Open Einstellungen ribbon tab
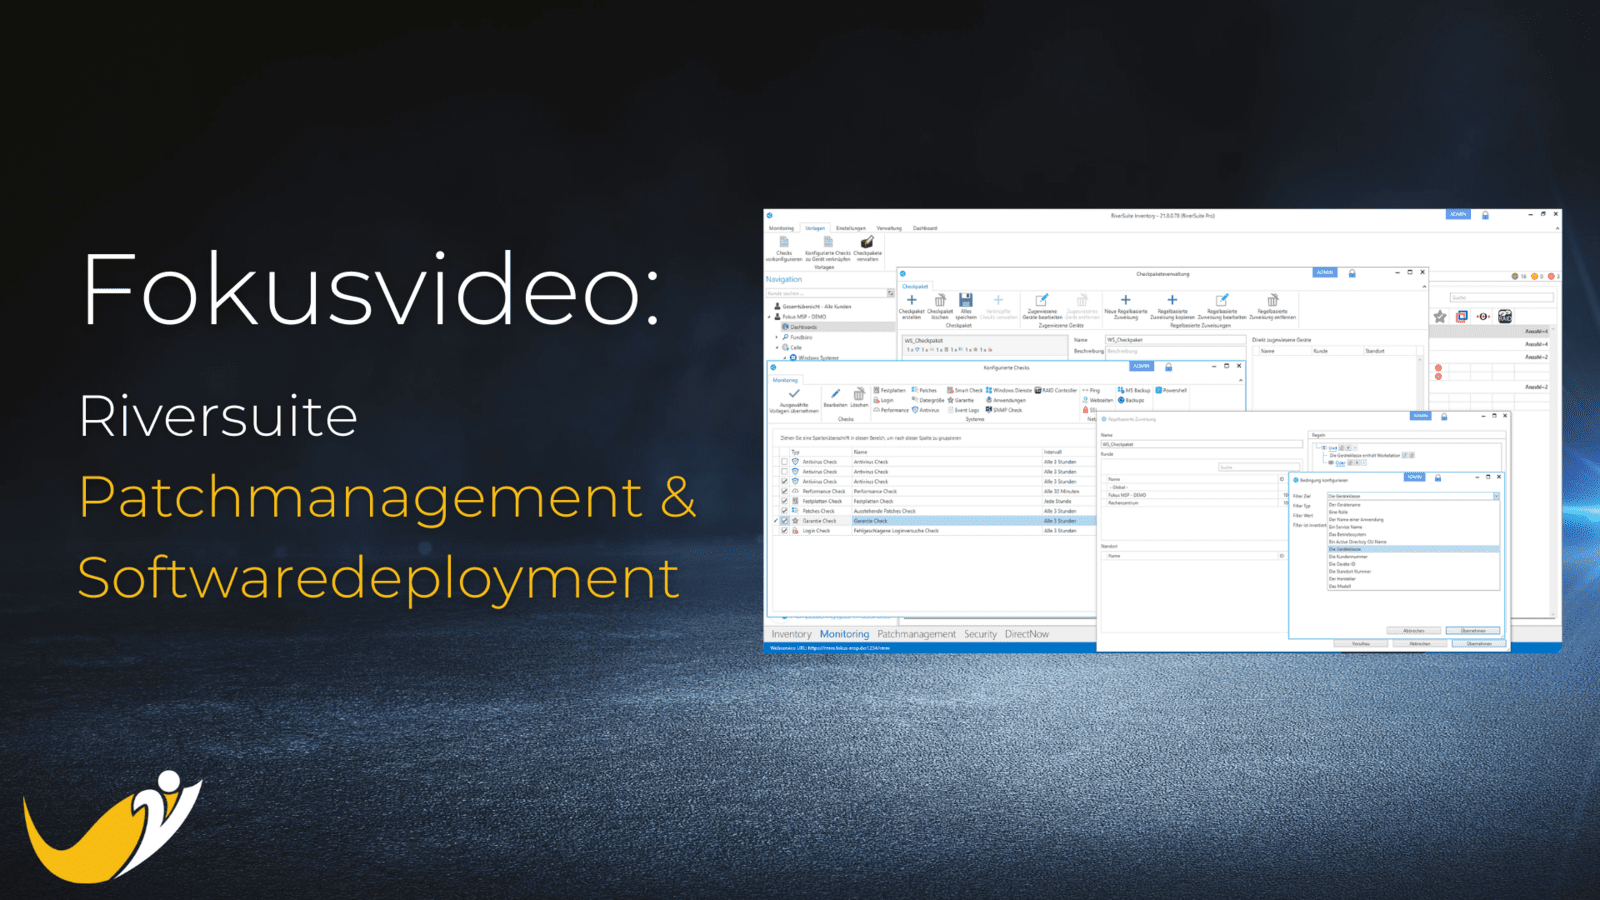The image size is (1600, 900). (851, 228)
